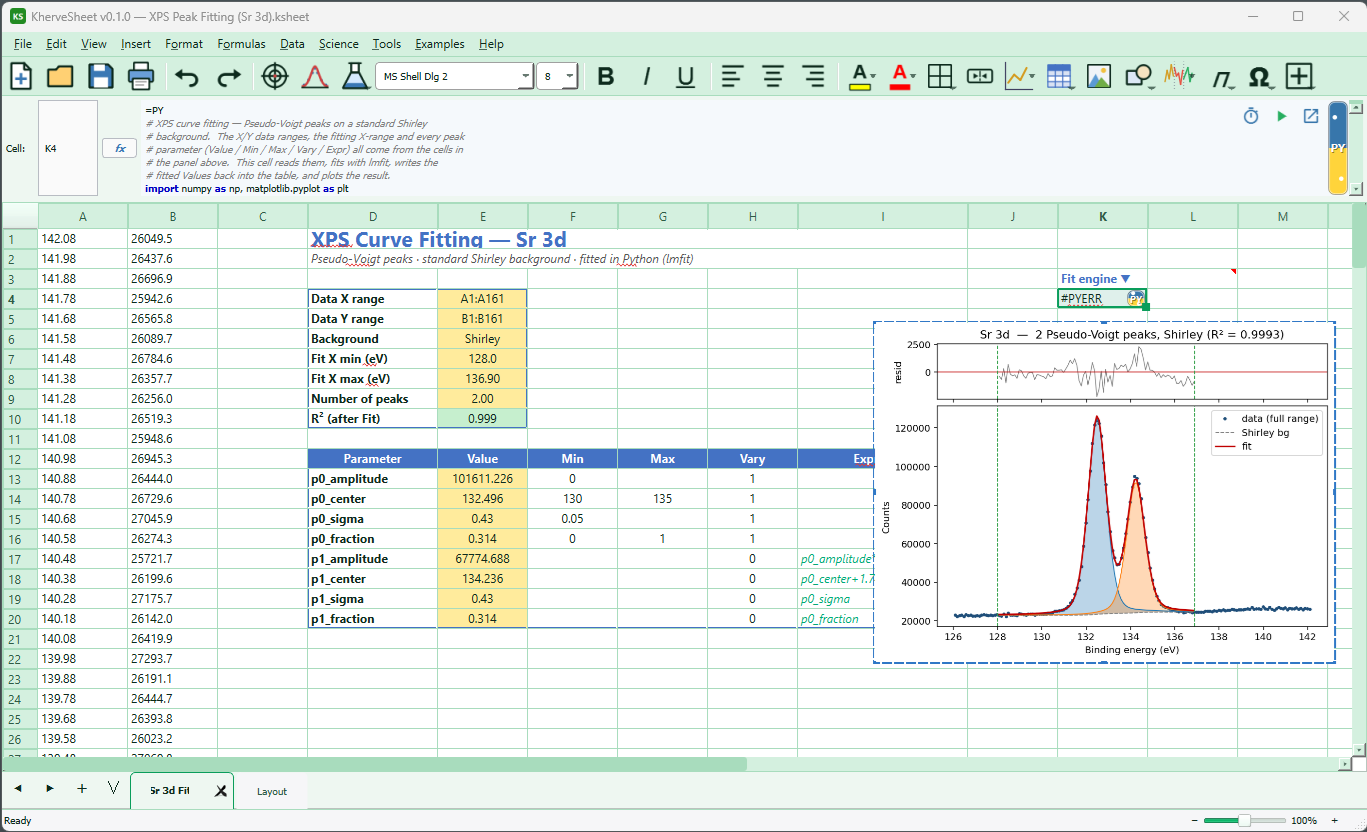The image size is (1367, 832).
Task: Click the p0_center value 132.496
Action: tap(482, 498)
